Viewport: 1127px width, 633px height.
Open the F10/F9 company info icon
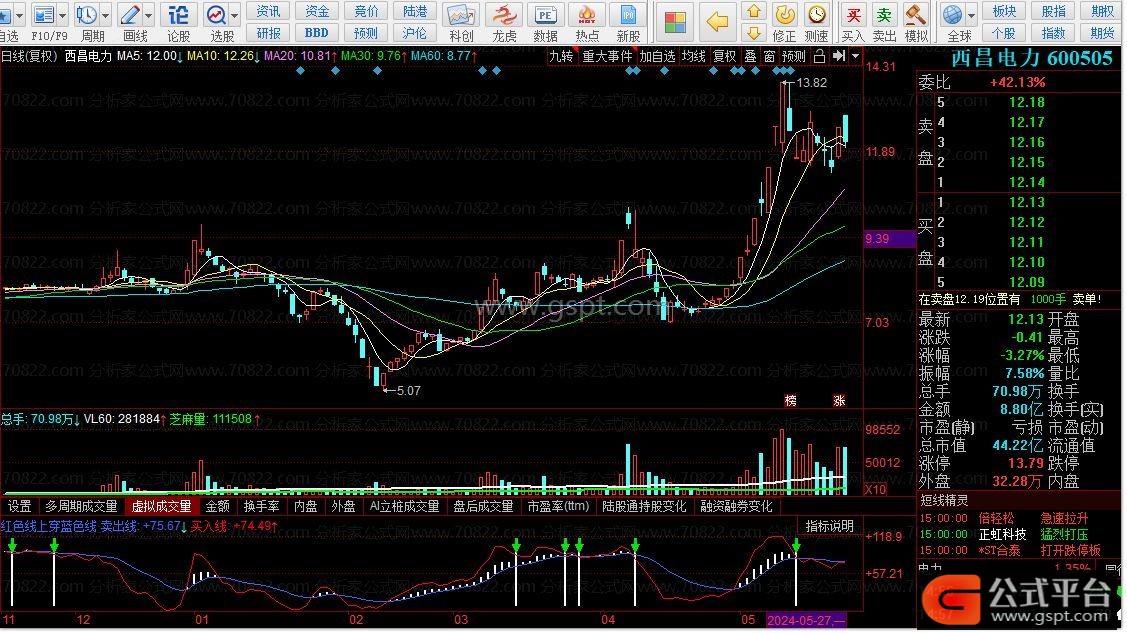point(44,14)
